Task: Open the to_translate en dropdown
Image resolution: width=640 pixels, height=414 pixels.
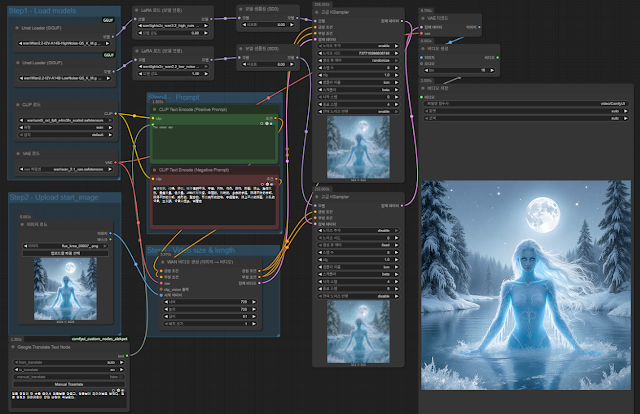Action: click(x=69, y=369)
